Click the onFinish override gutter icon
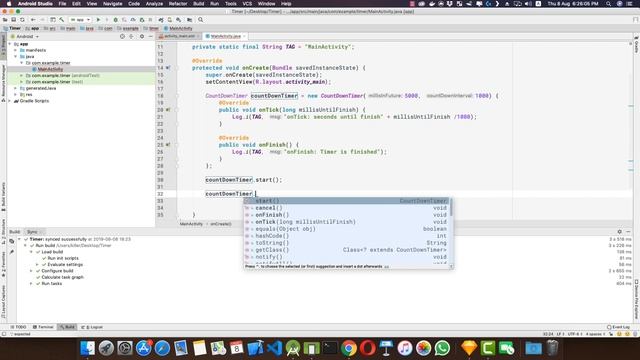 [x=168, y=144]
